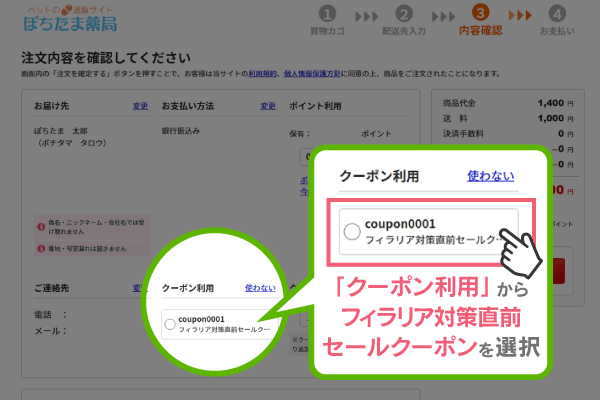This screenshot has height=400, width=600.
Task: Click クーポン利用 header in the circular highlight
Action: [188, 288]
